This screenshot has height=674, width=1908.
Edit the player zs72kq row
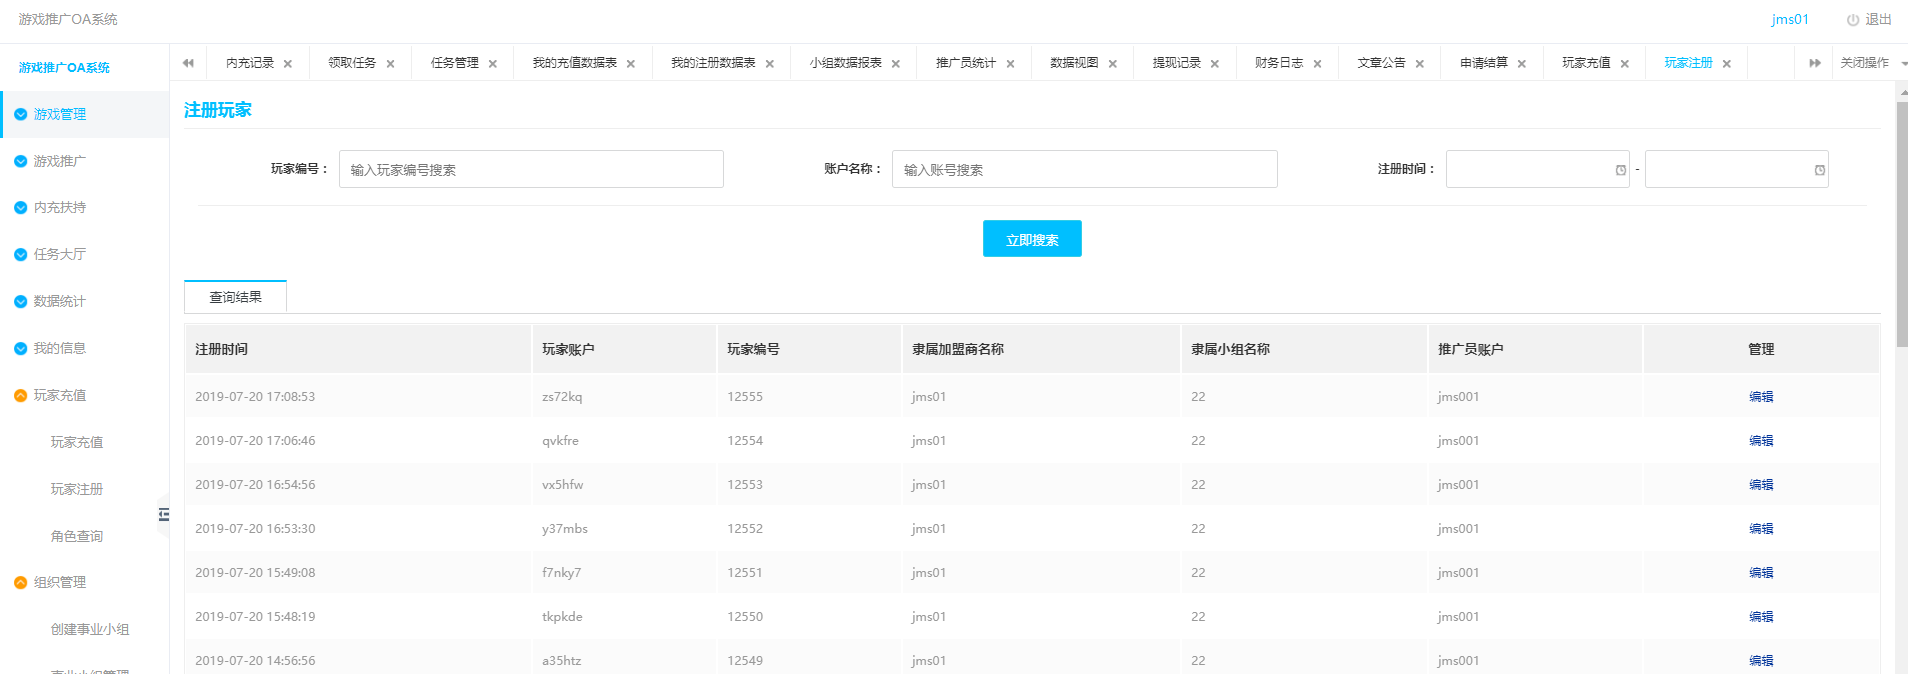click(x=1760, y=397)
